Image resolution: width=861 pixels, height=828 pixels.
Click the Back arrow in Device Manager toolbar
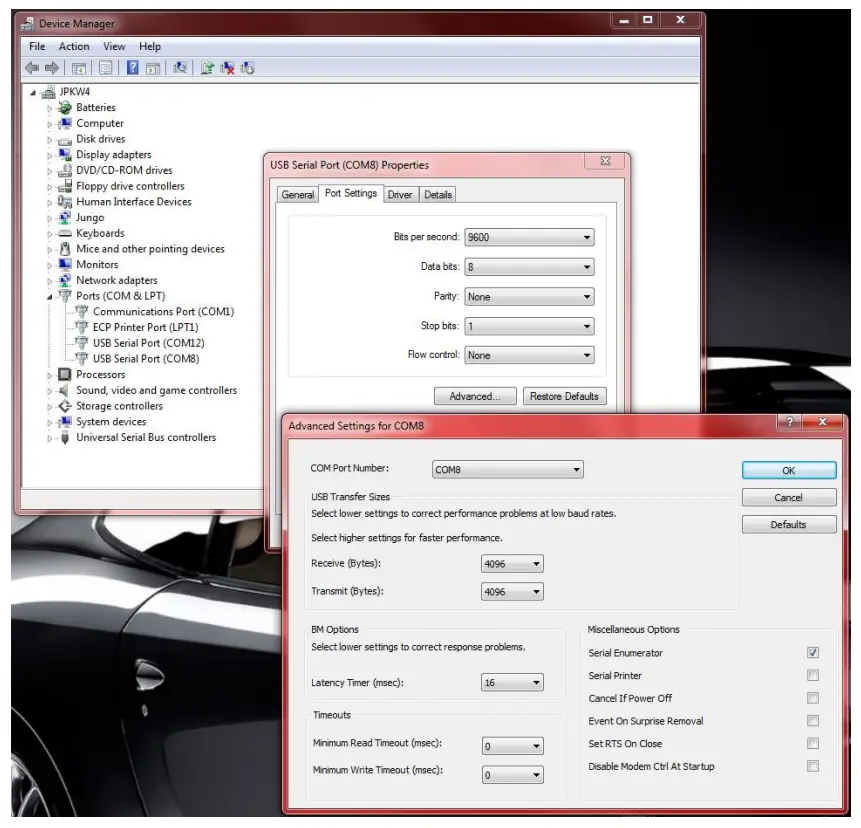point(32,68)
